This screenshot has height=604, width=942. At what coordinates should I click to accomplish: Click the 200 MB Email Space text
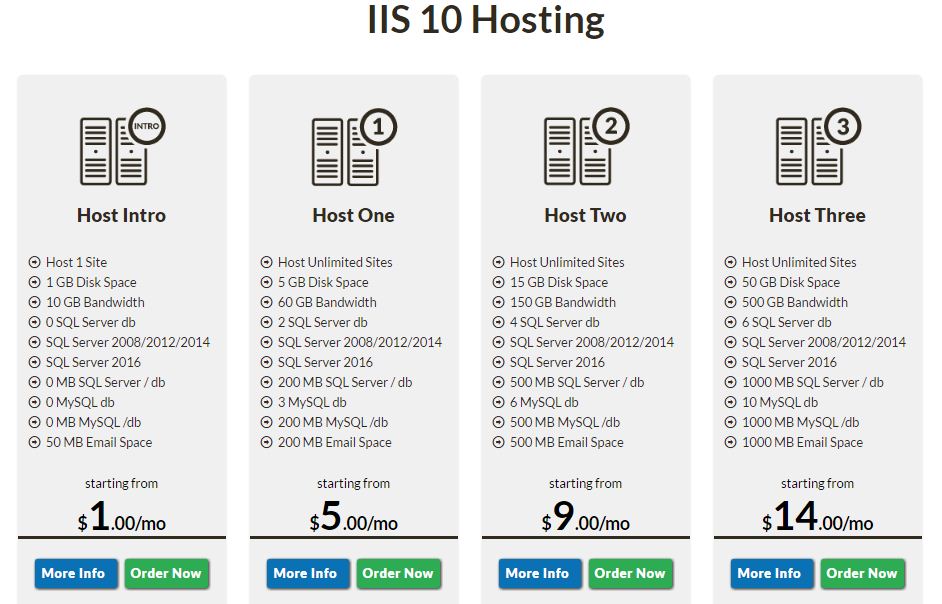(335, 442)
